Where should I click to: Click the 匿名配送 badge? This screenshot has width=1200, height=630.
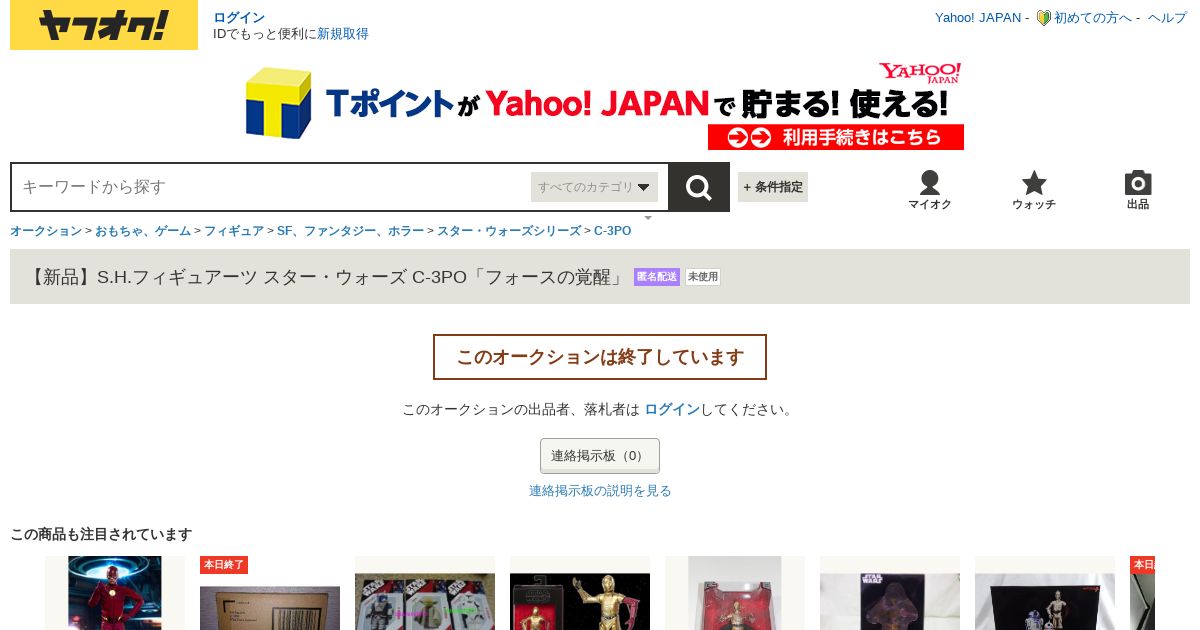pos(657,277)
